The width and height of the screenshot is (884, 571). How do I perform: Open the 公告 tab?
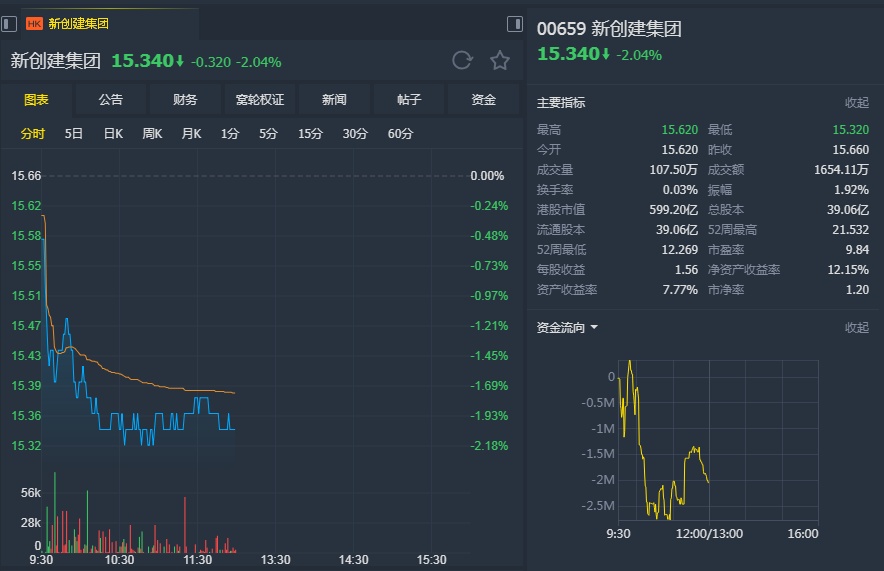(x=110, y=100)
